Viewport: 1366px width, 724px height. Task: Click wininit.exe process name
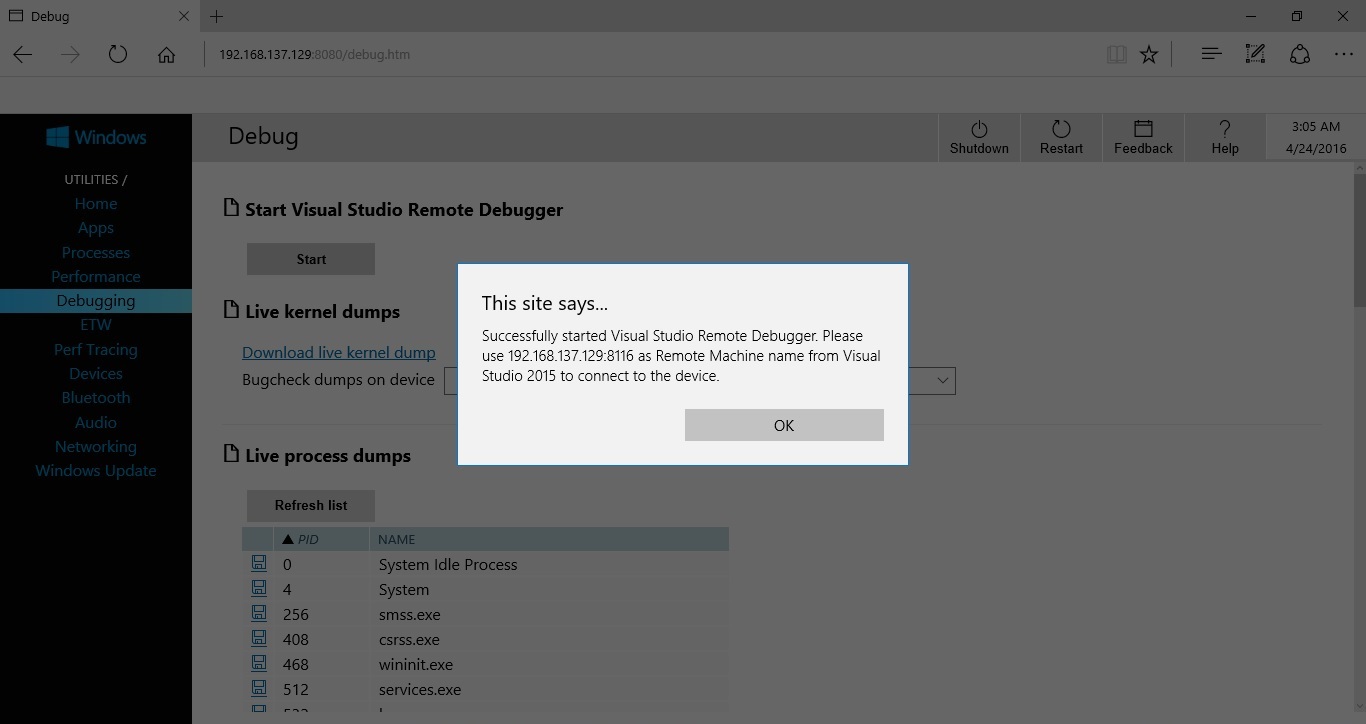click(416, 664)
